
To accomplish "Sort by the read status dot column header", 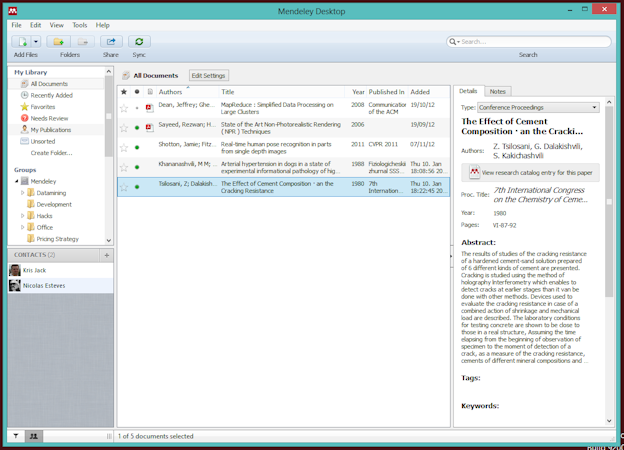I will [137, 92].
